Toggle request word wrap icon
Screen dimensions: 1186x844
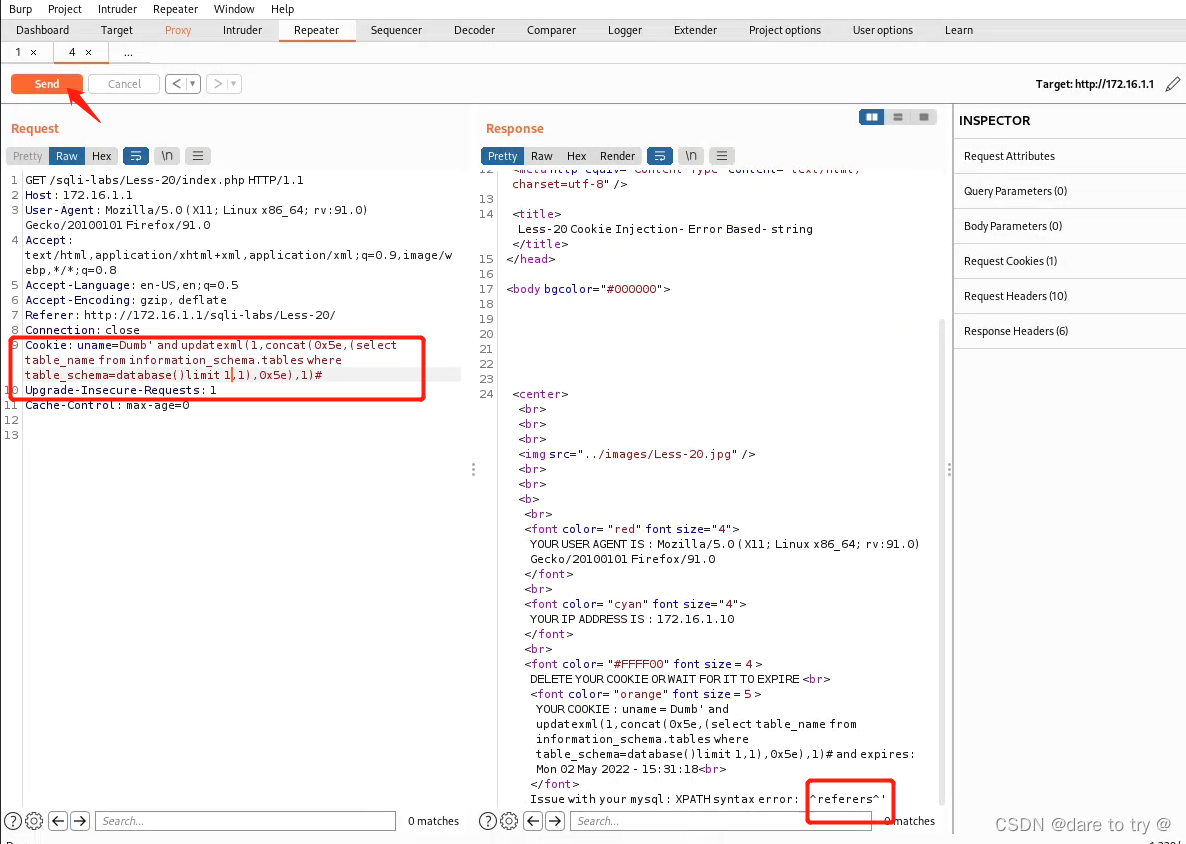[135, 156]
